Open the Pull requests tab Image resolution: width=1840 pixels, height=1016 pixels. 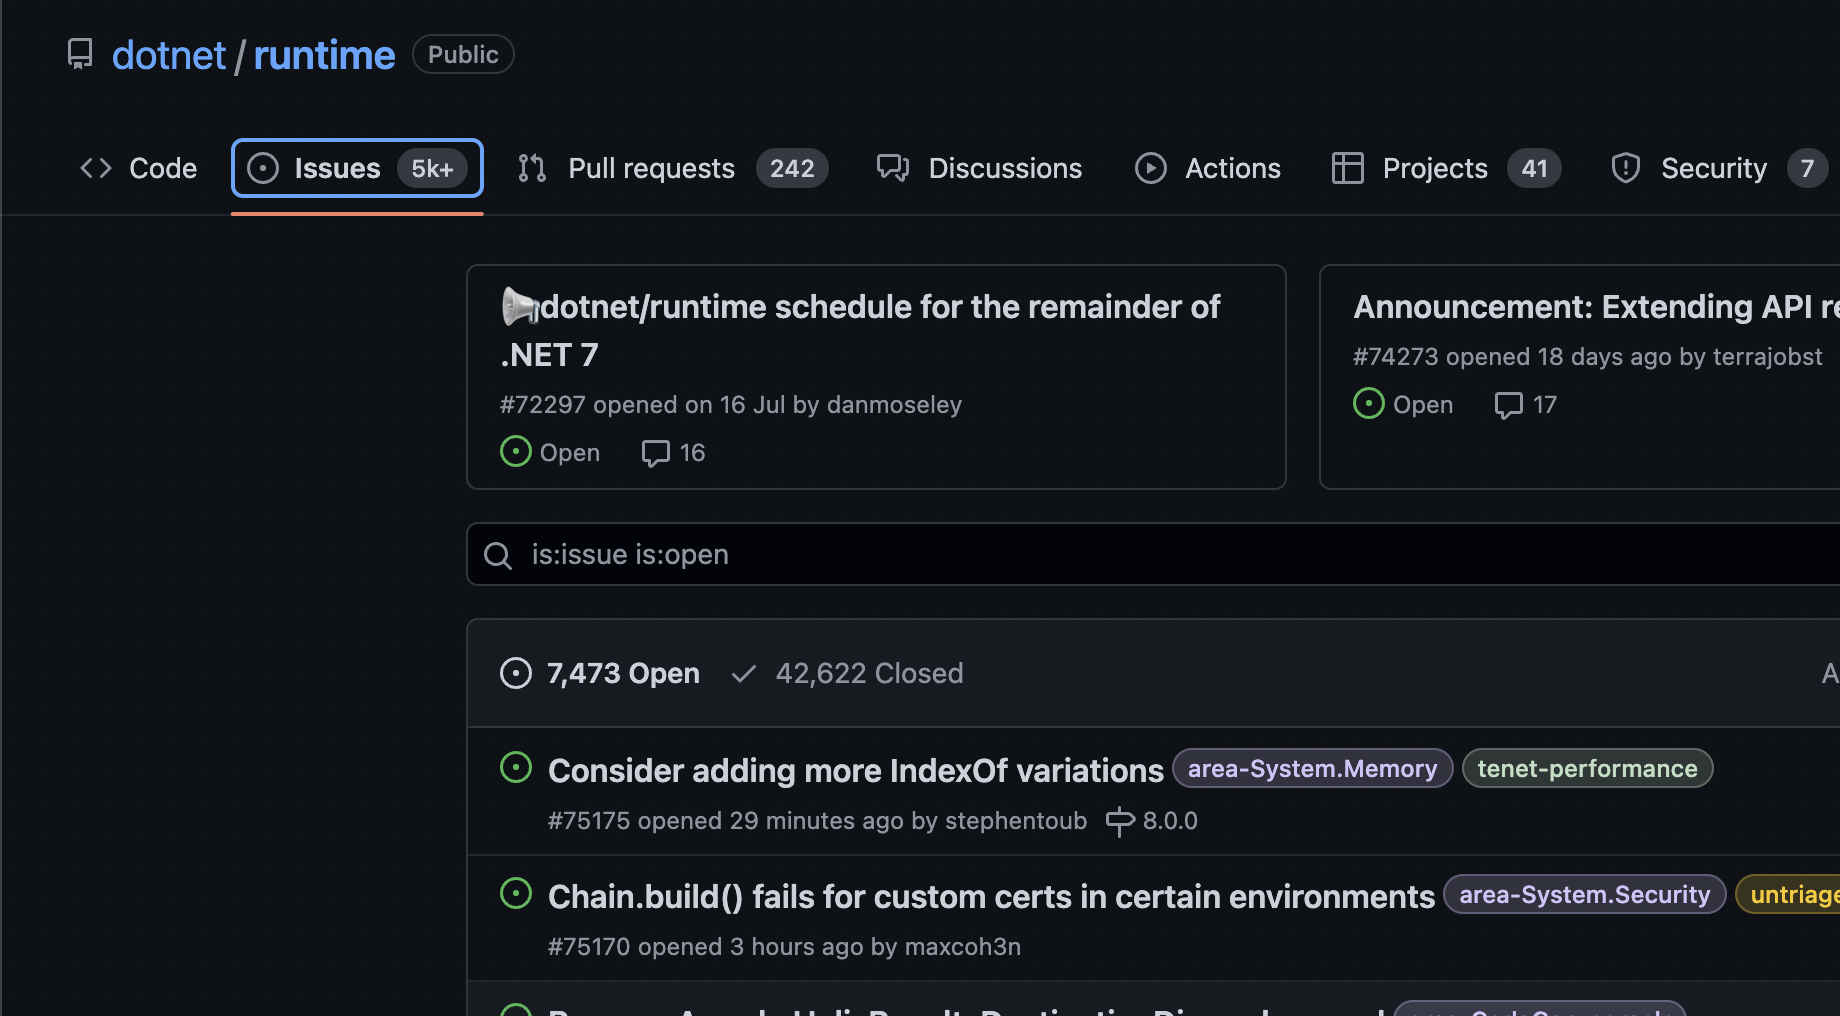673,168
